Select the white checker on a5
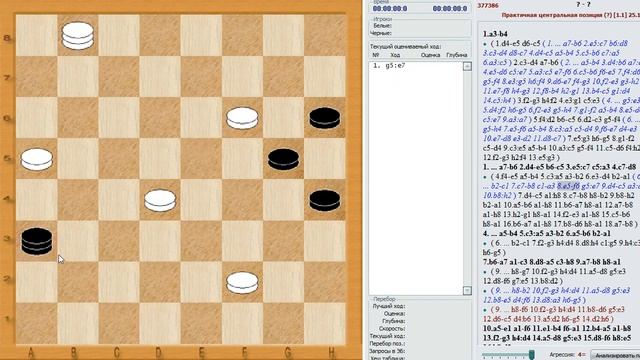The height and width of the screenshot is (360, 640). [37, 159]
